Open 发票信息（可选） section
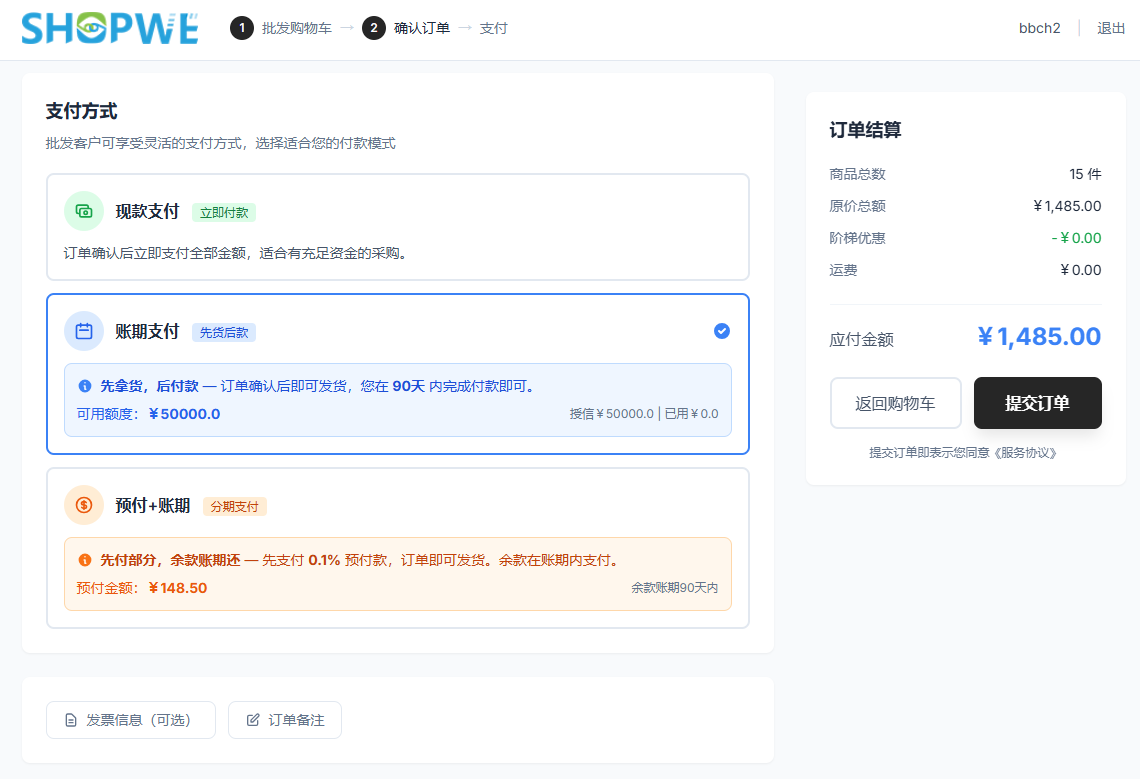 131,720
